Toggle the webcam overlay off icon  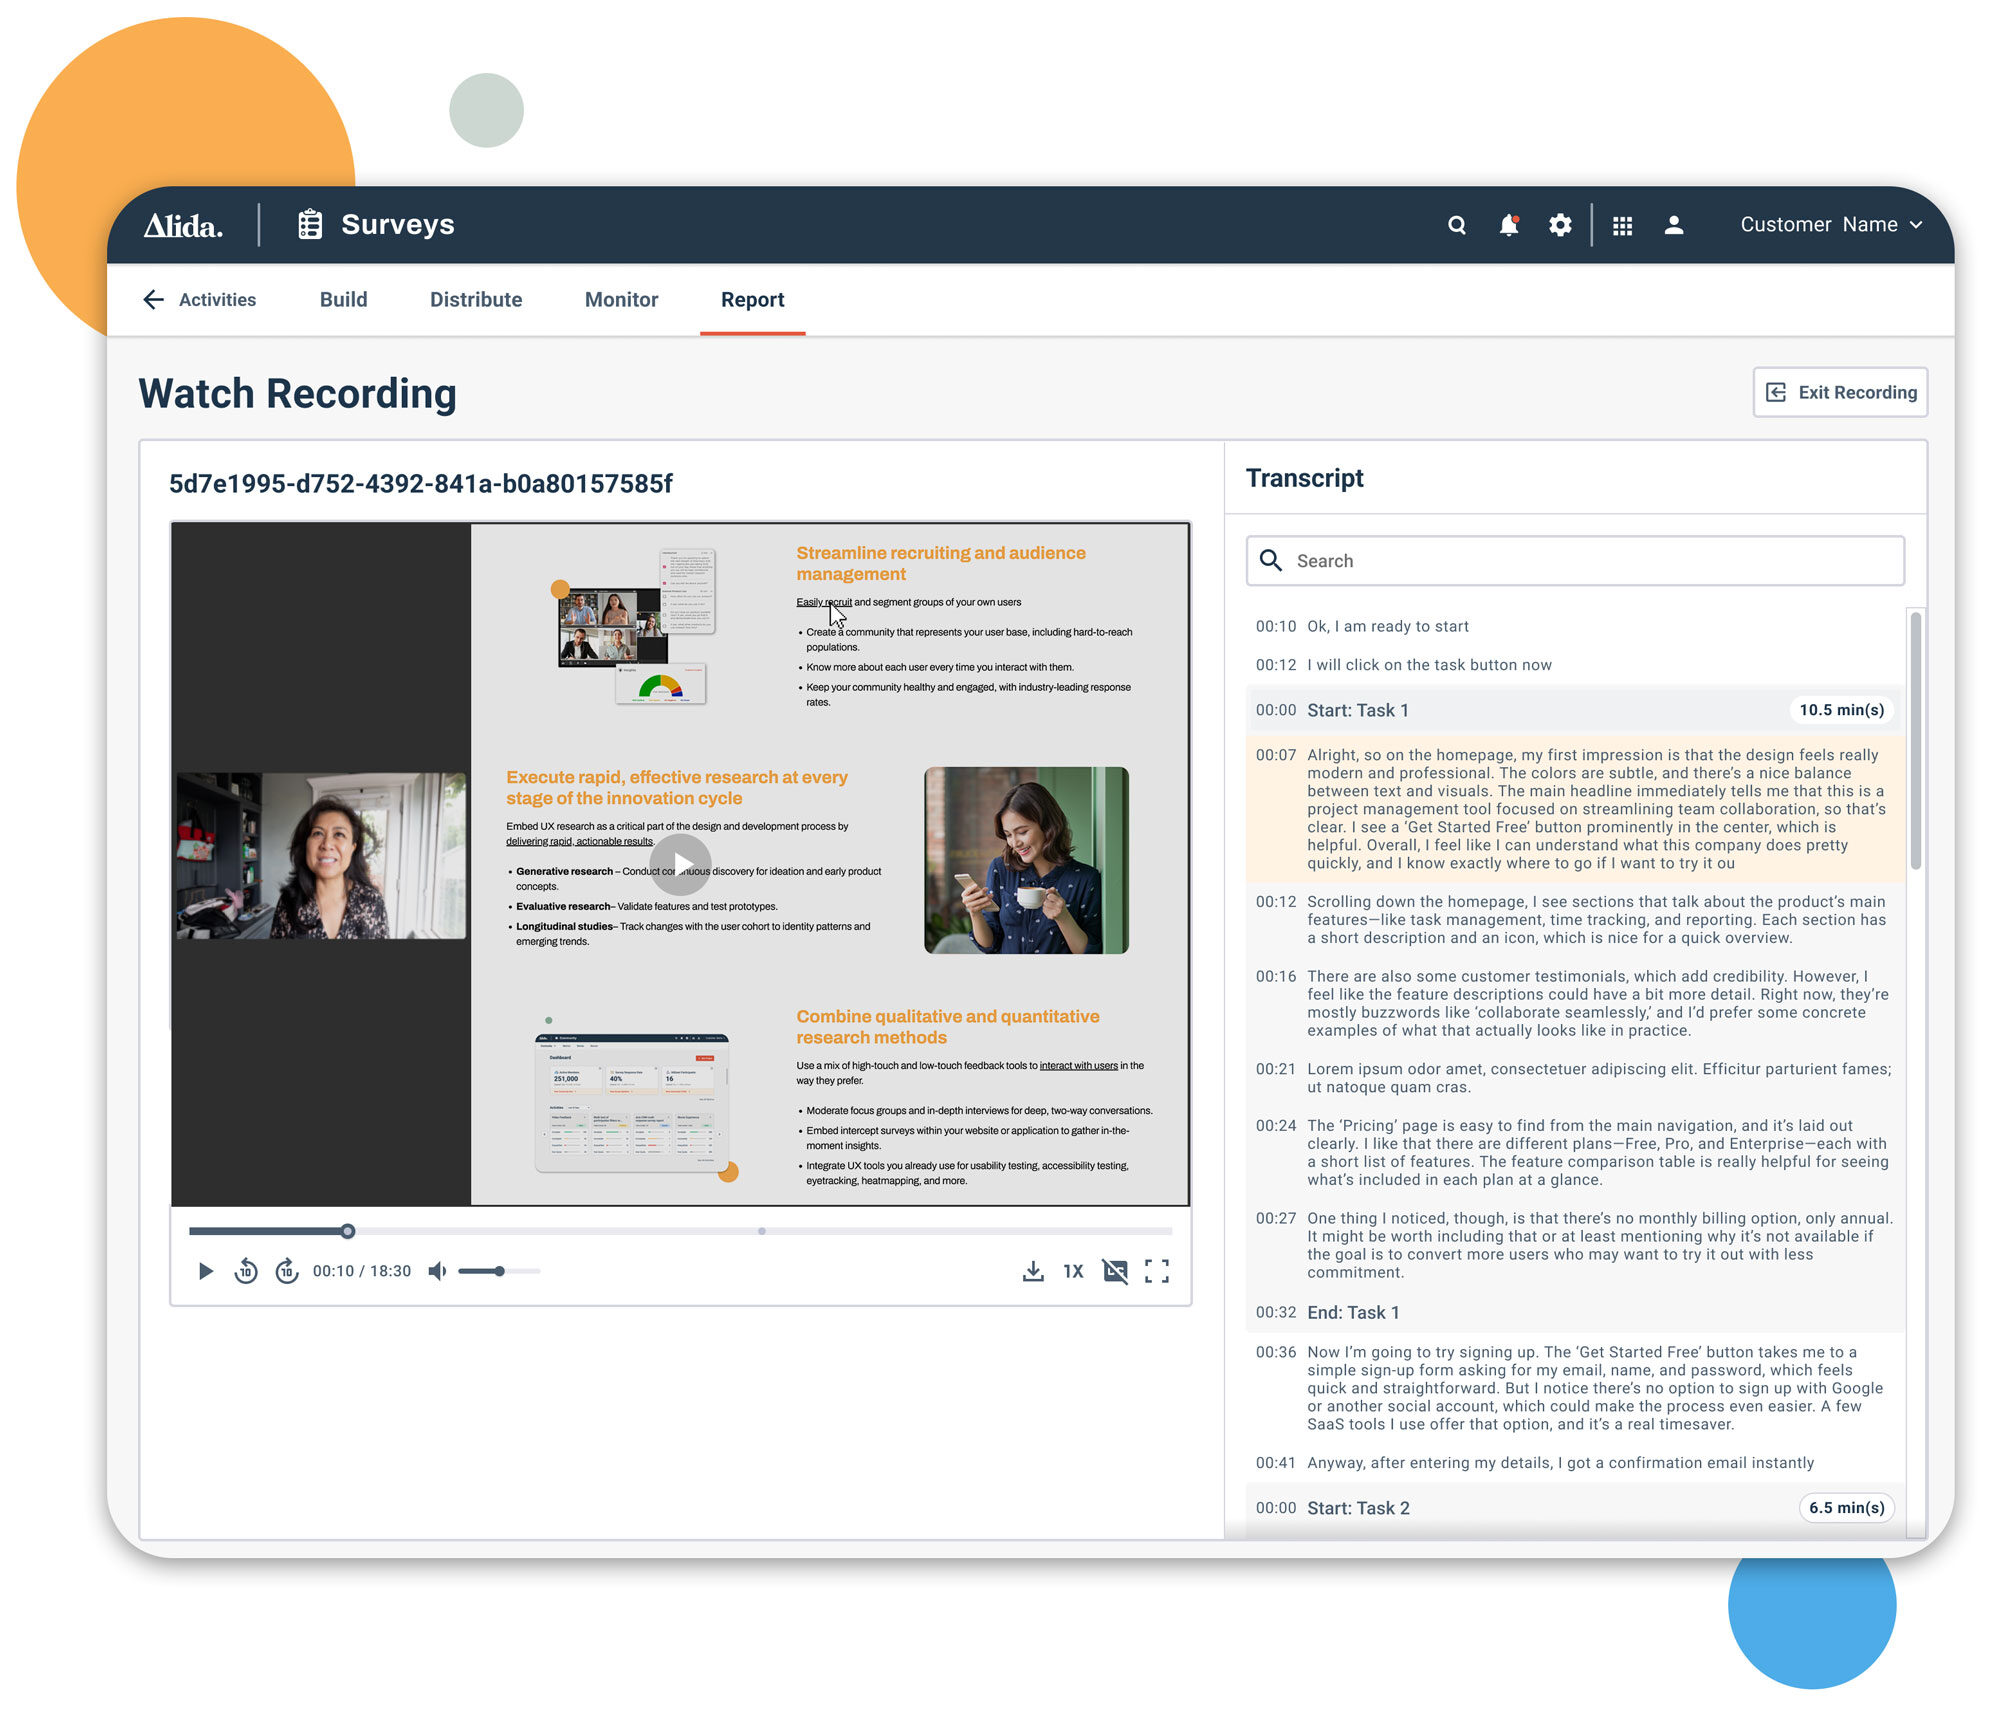[1114, 1271]
